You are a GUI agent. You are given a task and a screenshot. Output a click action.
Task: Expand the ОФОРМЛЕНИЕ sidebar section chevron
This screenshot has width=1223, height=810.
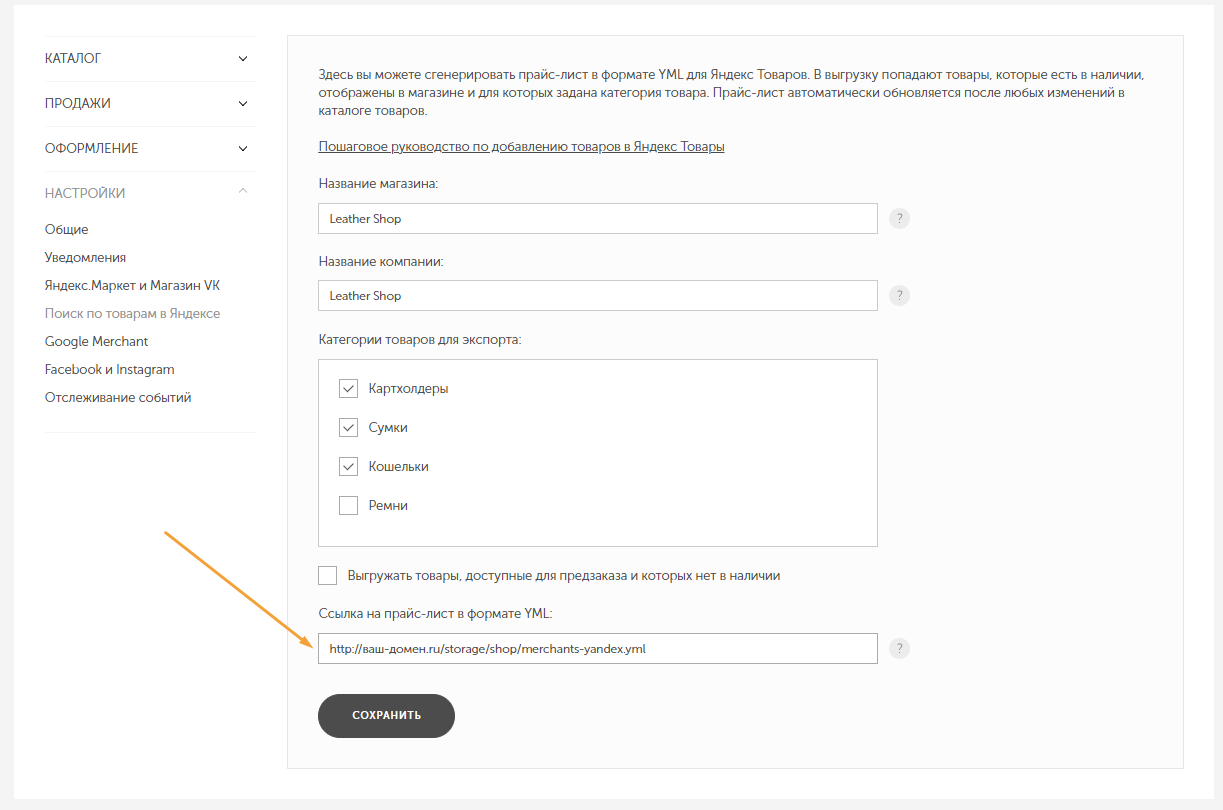point(243,149)
